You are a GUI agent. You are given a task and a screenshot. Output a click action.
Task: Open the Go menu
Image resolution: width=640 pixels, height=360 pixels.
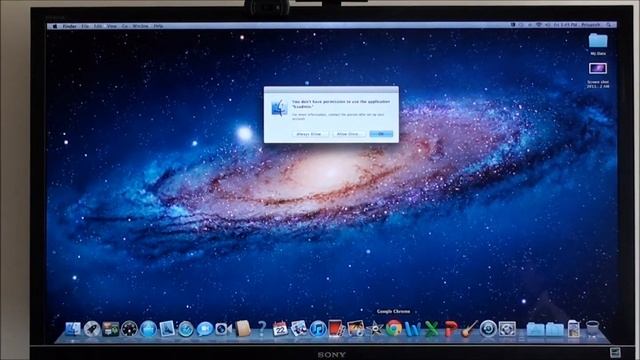click(x=125, y=26)
